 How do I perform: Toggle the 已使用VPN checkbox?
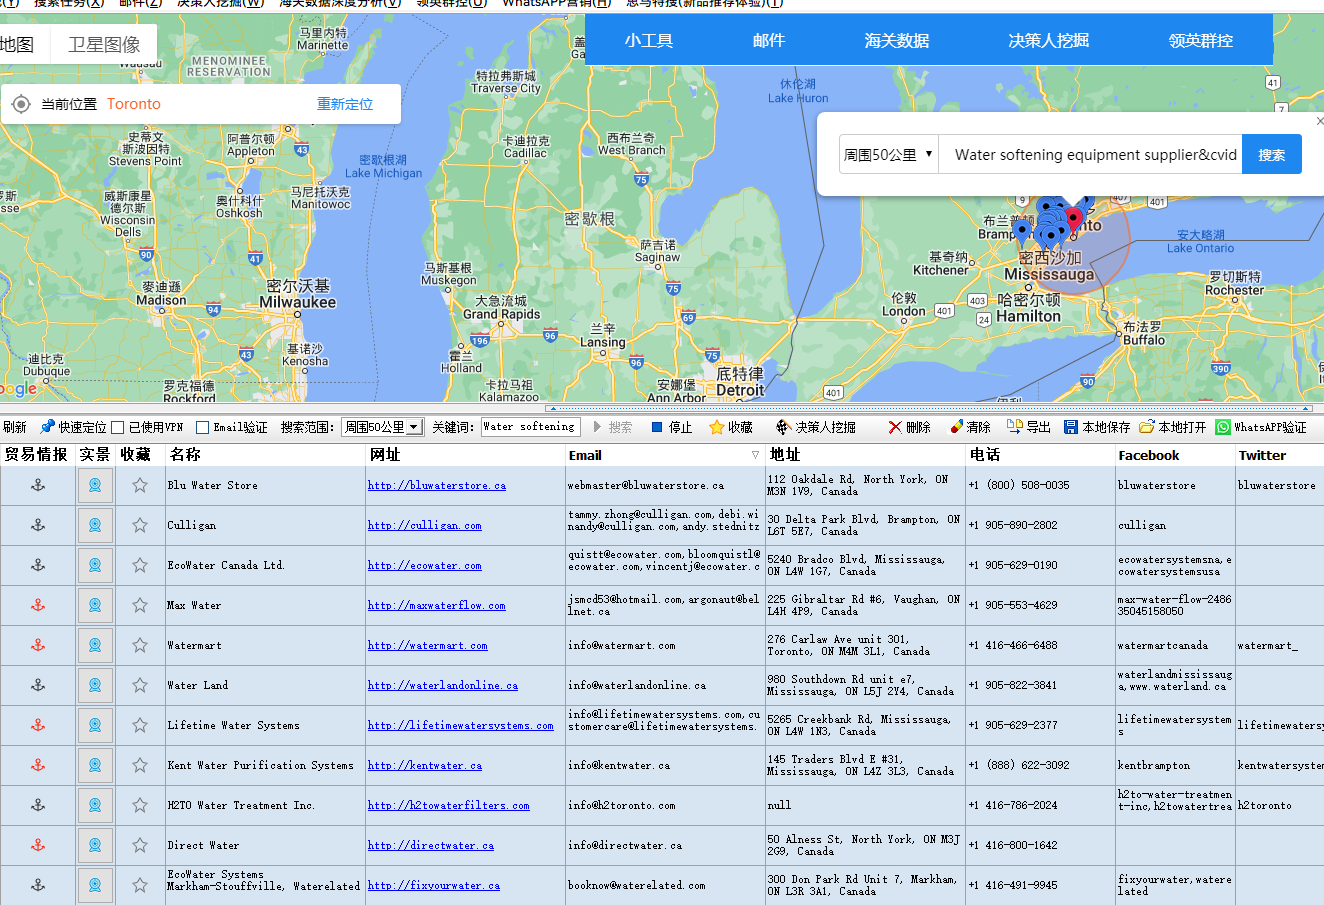click(118, 427)
